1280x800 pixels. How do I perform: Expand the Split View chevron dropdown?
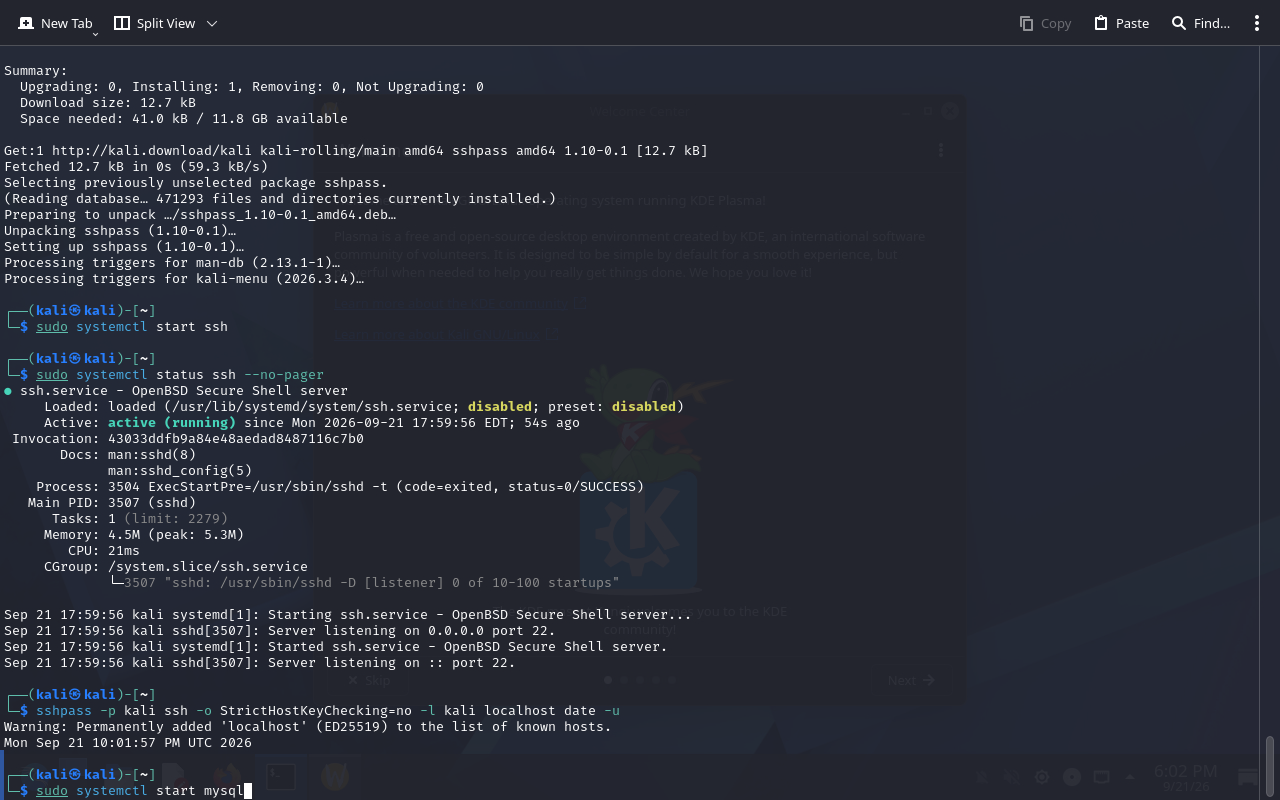[212, 23]
